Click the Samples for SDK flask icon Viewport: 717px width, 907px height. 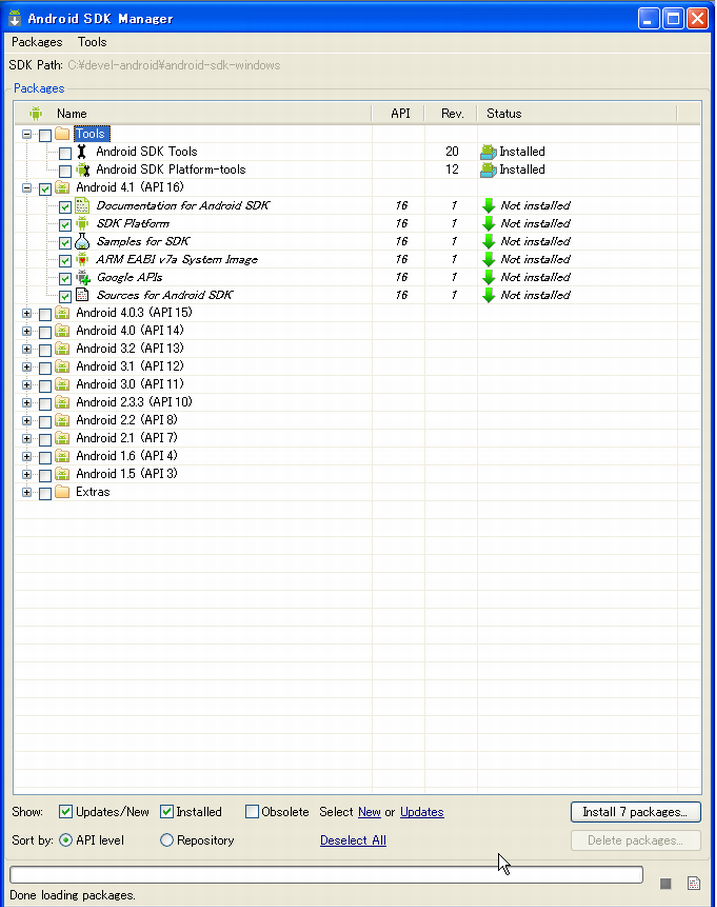(x=82, y=241)
